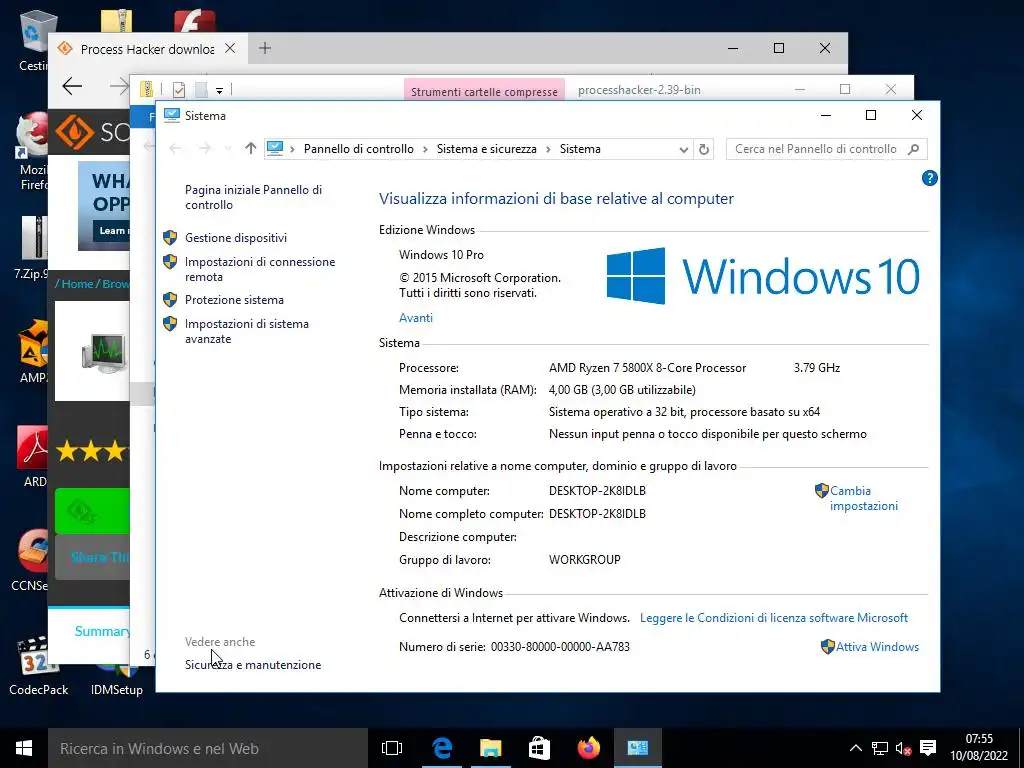The height and width of the screenshot is (768, 1024).
Task: Click the network icon in system tray
Action: [880, 748]
